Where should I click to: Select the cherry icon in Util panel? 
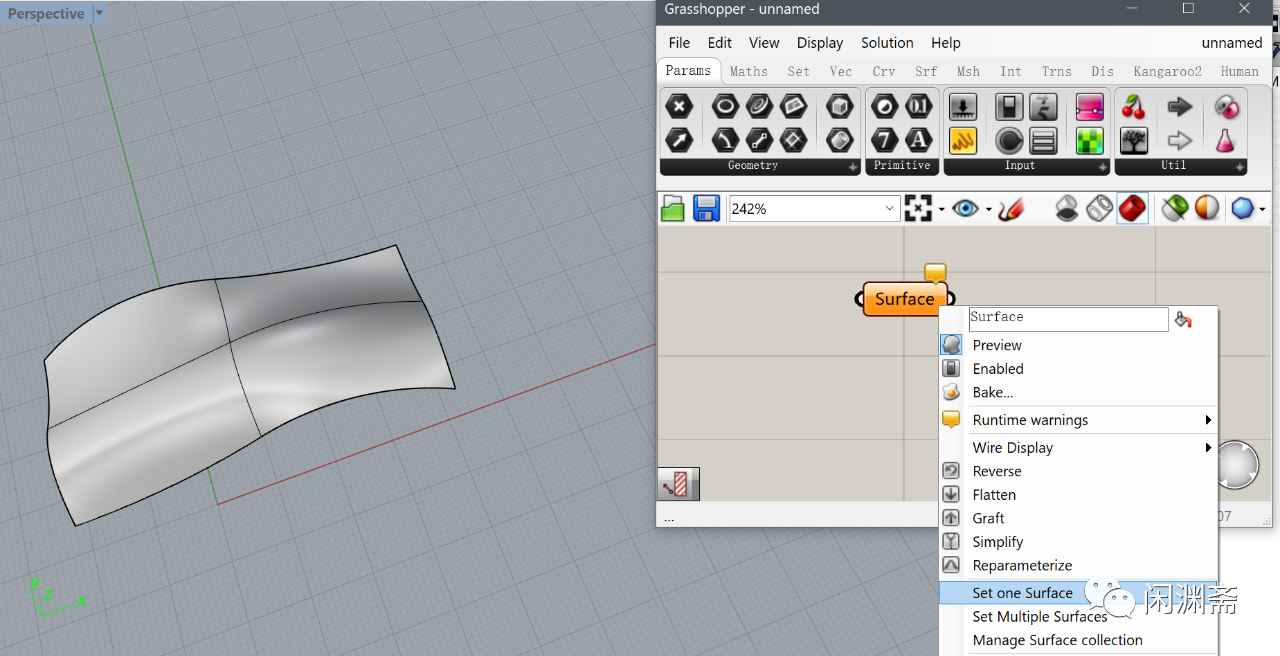pos(1133,107)
